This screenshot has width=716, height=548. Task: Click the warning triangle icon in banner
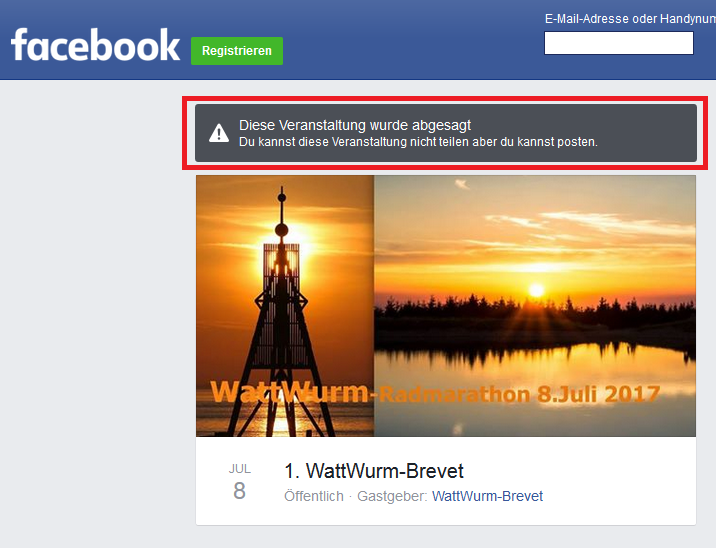coord(219,133)
